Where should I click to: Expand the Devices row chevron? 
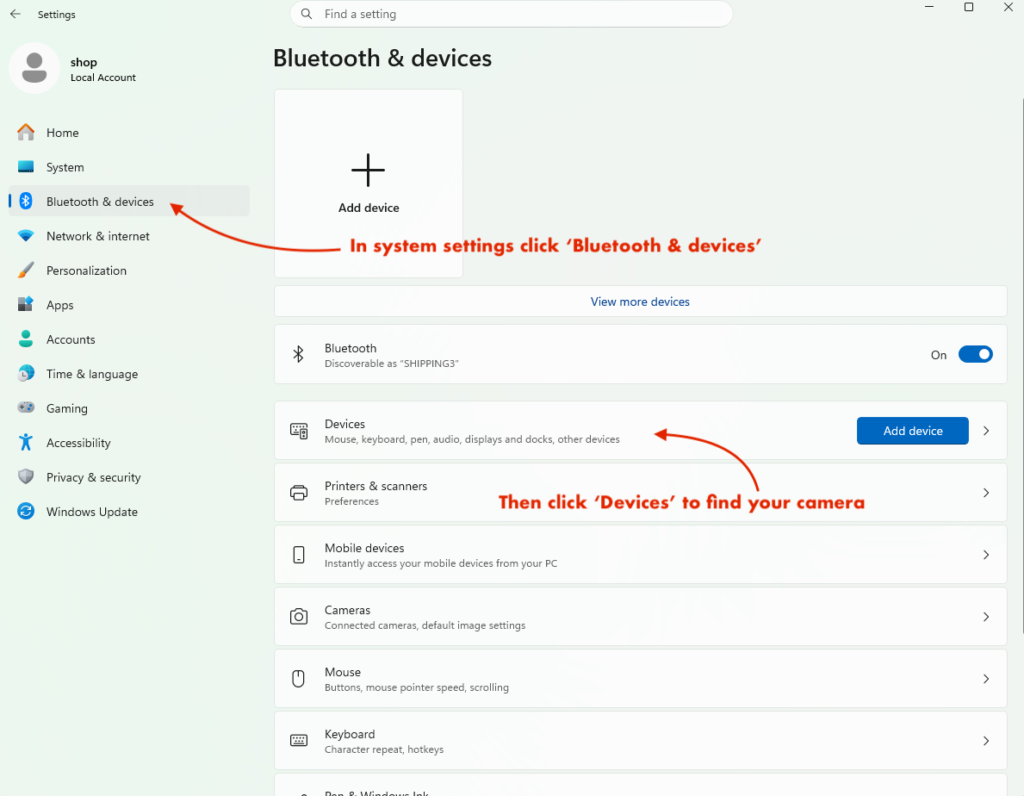[986, 431]
